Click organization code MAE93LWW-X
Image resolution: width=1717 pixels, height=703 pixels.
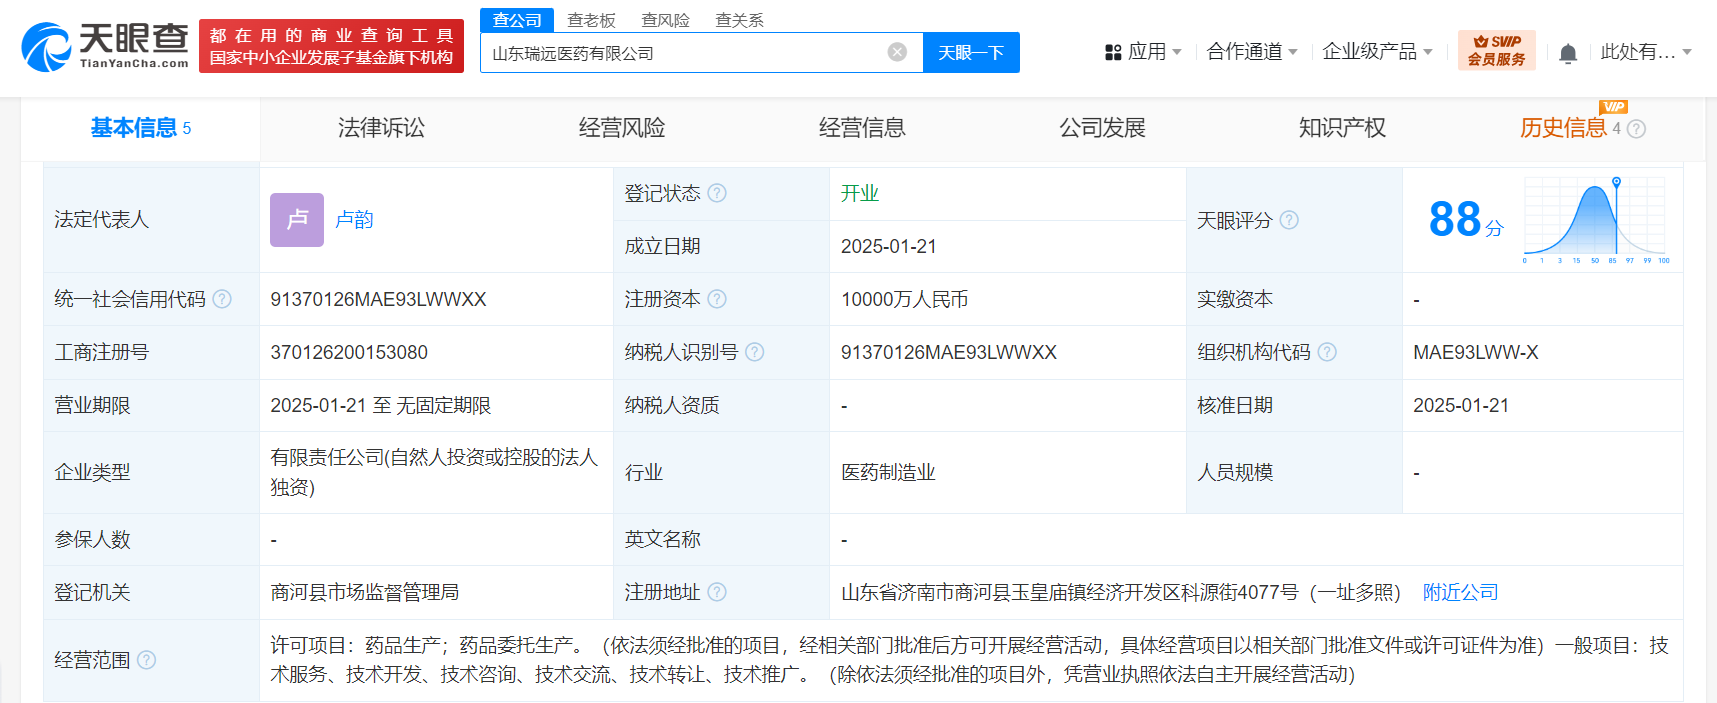(x=1475, y=352)
